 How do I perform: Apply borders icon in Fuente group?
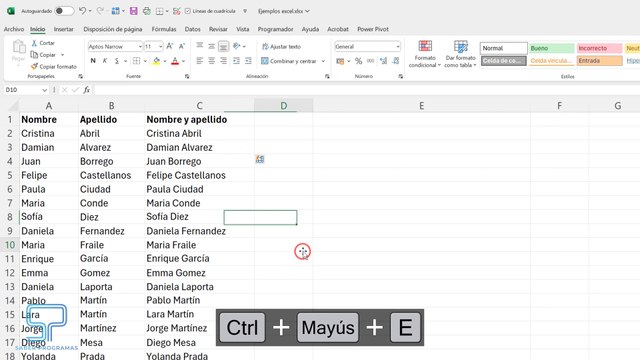136,61
